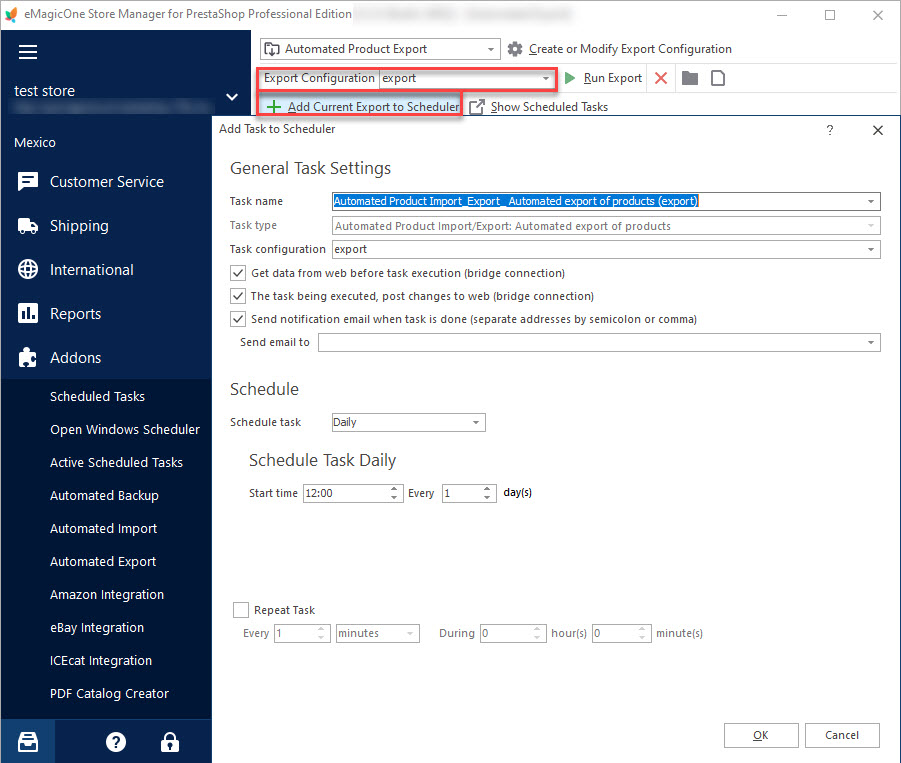Screen dimensions: 901x763
Task: Select Automated Backup submenu item
Action: 104,495
